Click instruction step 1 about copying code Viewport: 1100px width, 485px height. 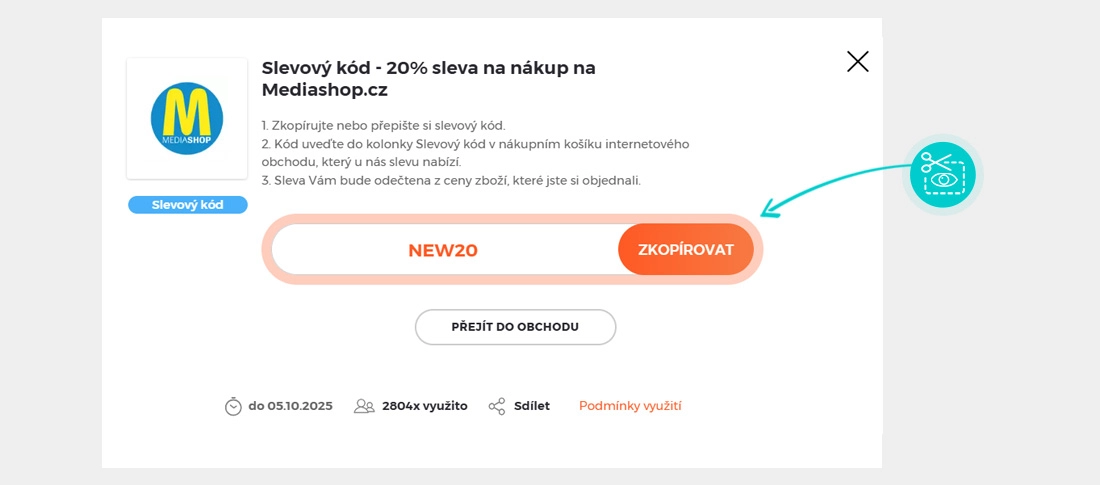coord(384,126)
